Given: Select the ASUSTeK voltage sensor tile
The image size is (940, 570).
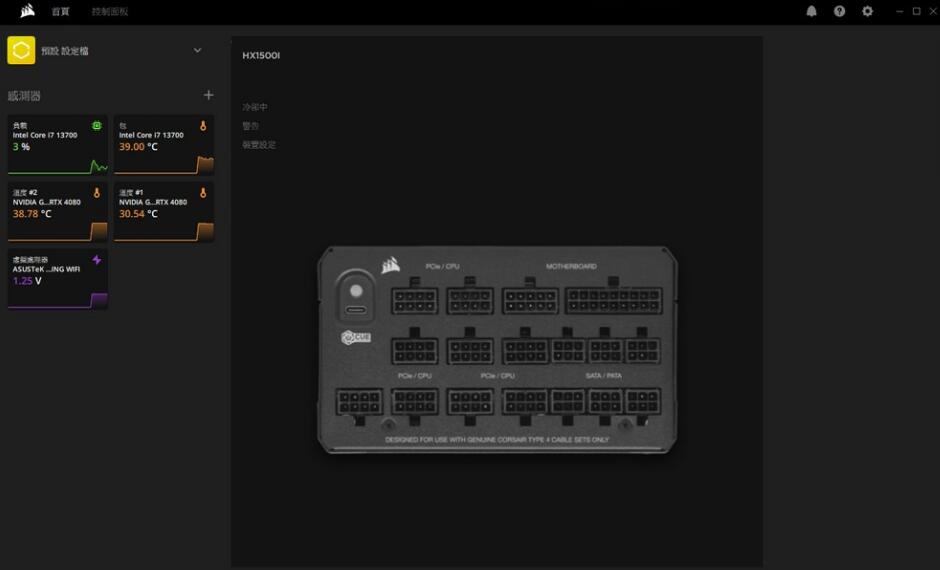Looking at the screenshot, I should point(57,279).
